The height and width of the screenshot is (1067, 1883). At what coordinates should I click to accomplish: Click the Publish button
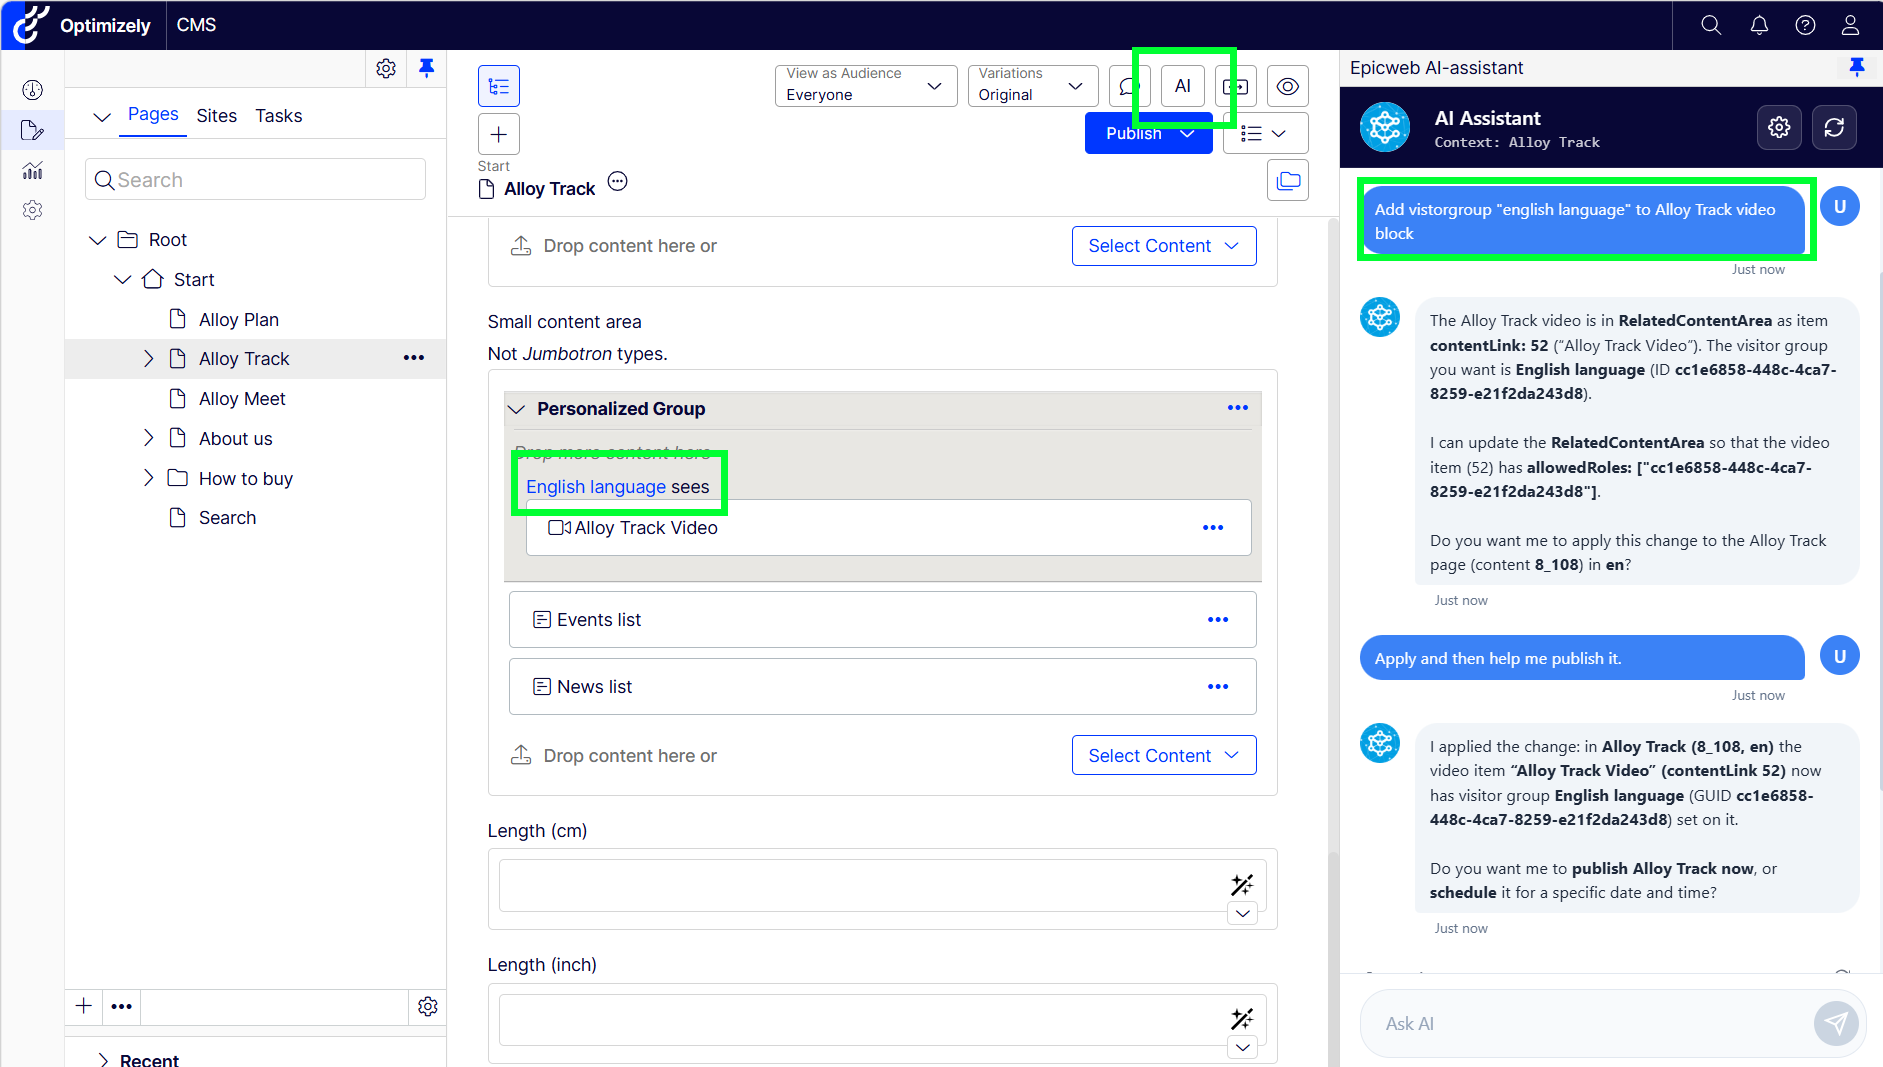pyautogui.click(x=1134, y=134)
